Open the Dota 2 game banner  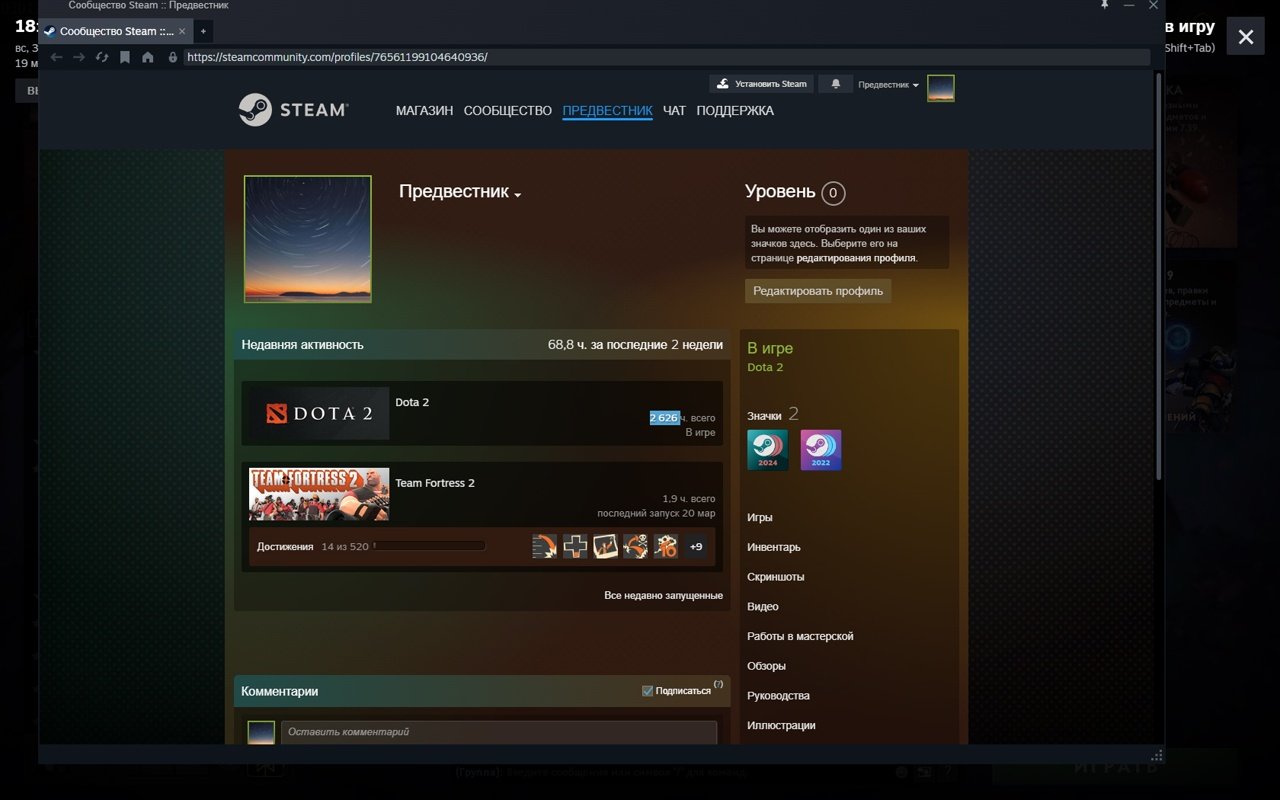point(319,413)
